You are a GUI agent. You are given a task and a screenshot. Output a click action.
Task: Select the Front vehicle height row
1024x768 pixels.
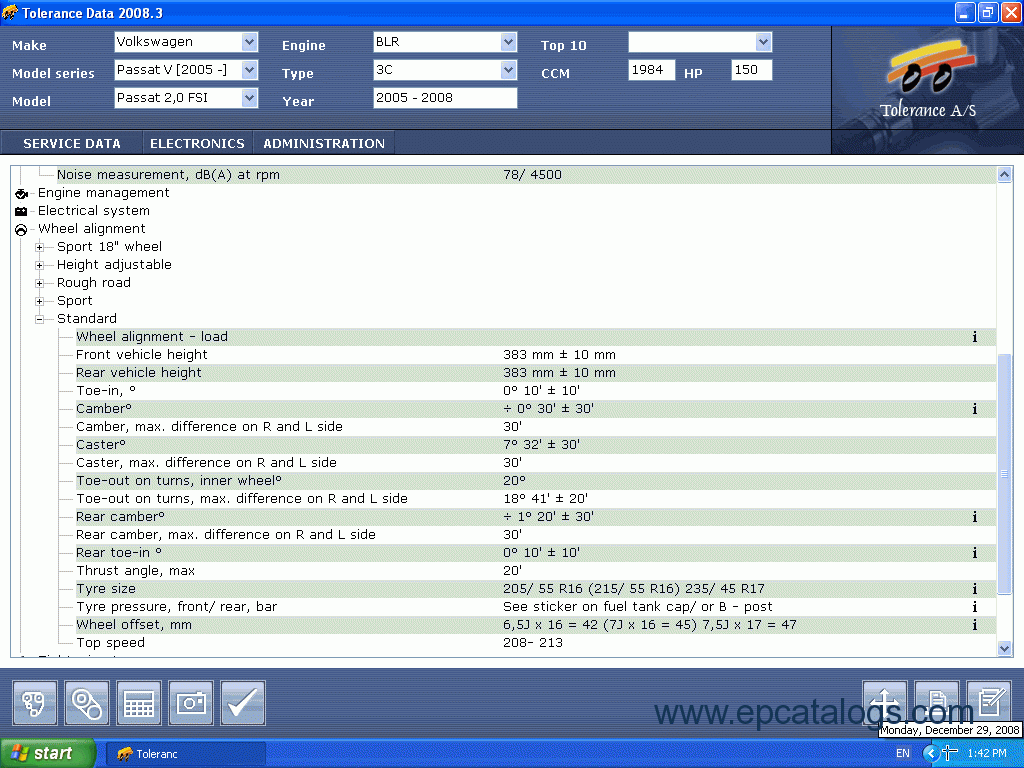[x=536, y=355]
